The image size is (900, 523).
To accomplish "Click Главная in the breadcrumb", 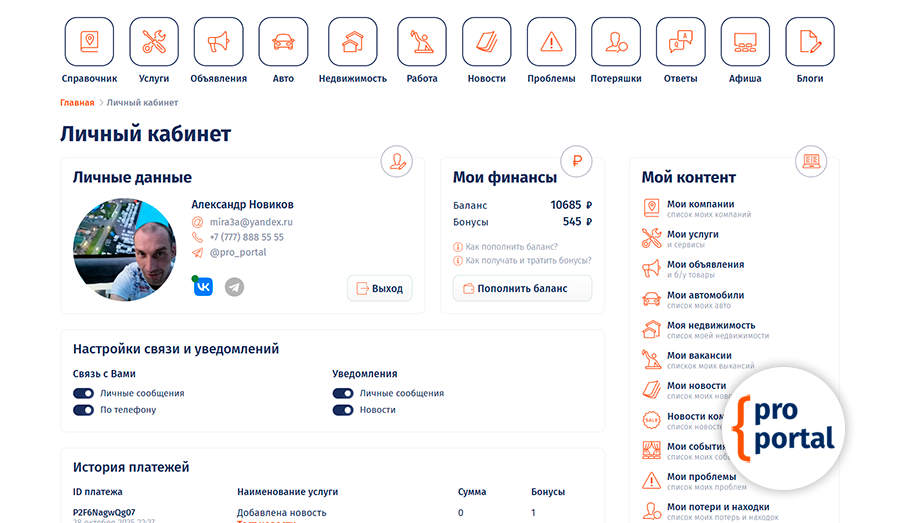I will tap(77, 103).
